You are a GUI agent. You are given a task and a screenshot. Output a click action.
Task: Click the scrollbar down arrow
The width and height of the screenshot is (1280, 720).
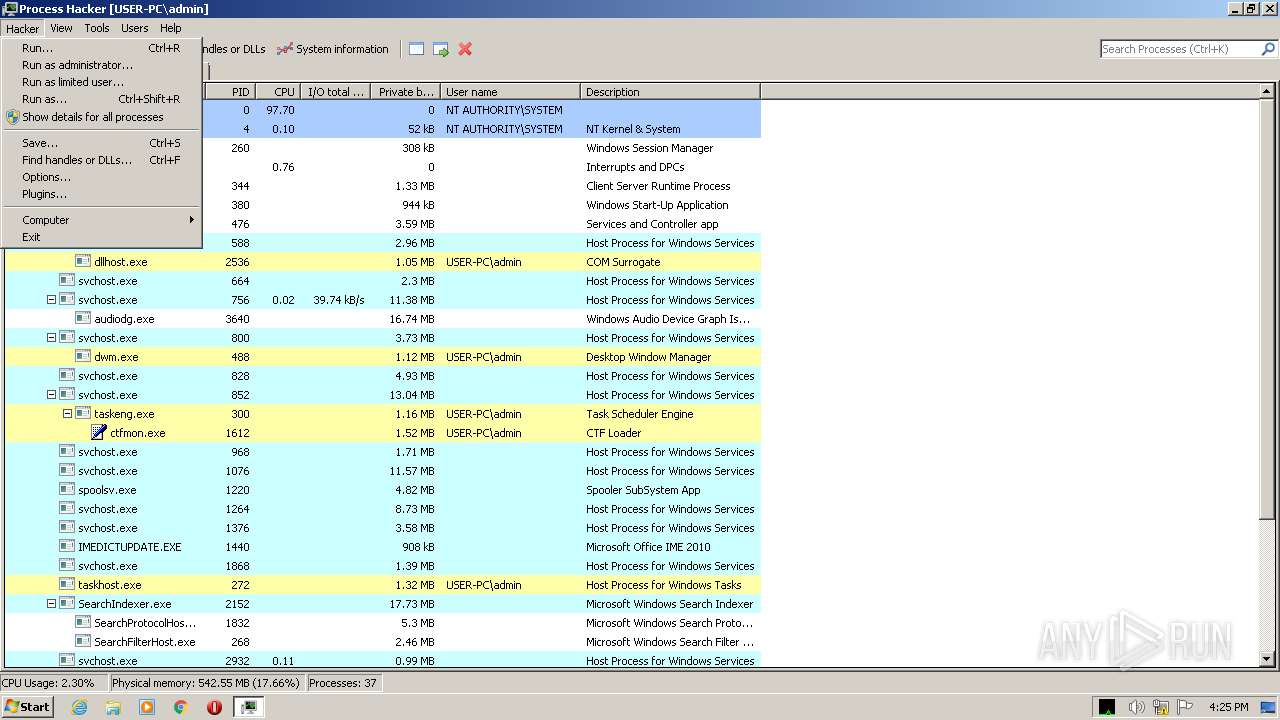click(x=1267, y=660)
